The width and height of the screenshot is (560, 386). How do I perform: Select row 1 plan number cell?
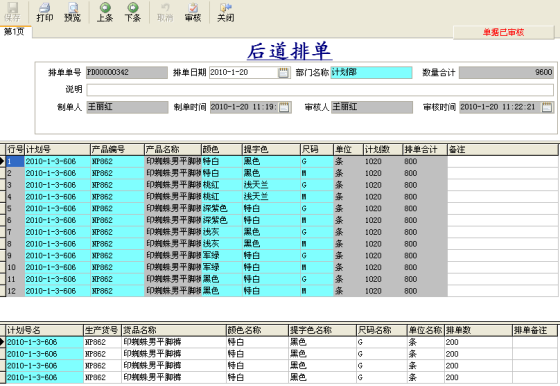pos(57,161)
